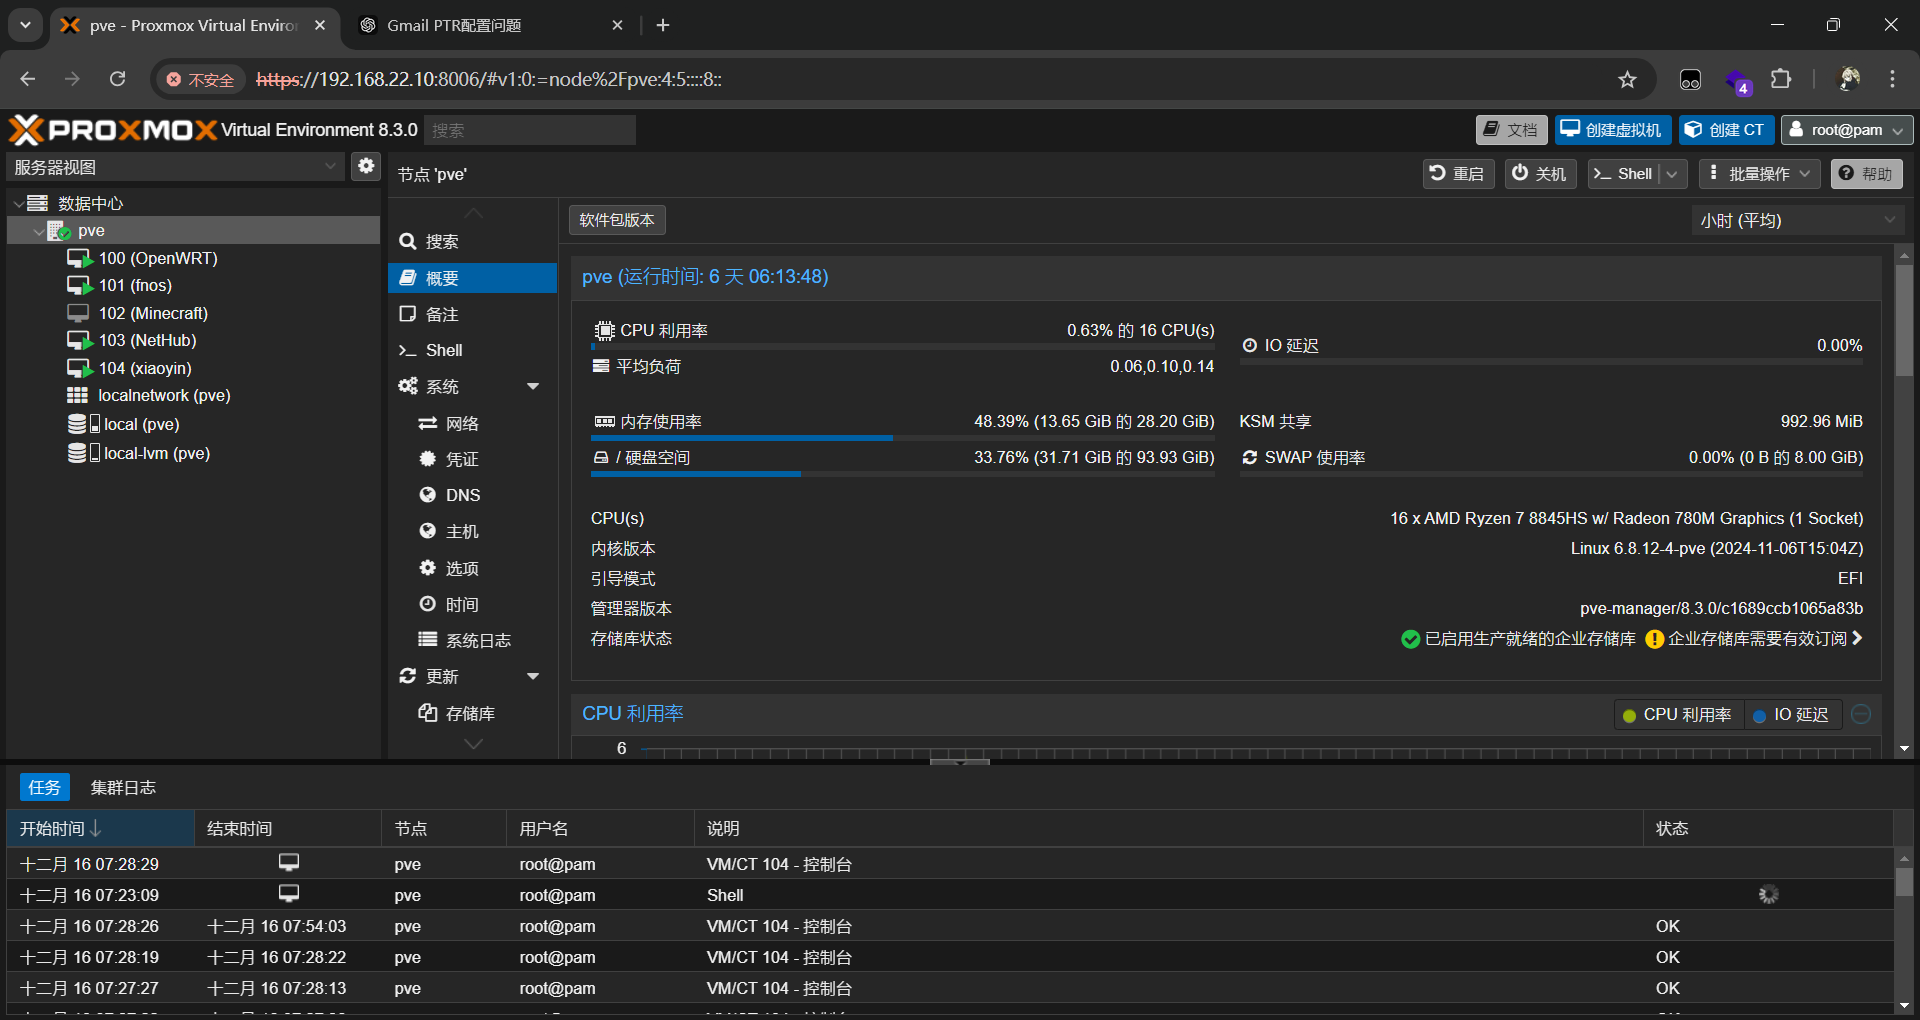Sort by 结束时间 column header
The width and height of the screenshot is (1920, 1020).
tap(288, 828)
